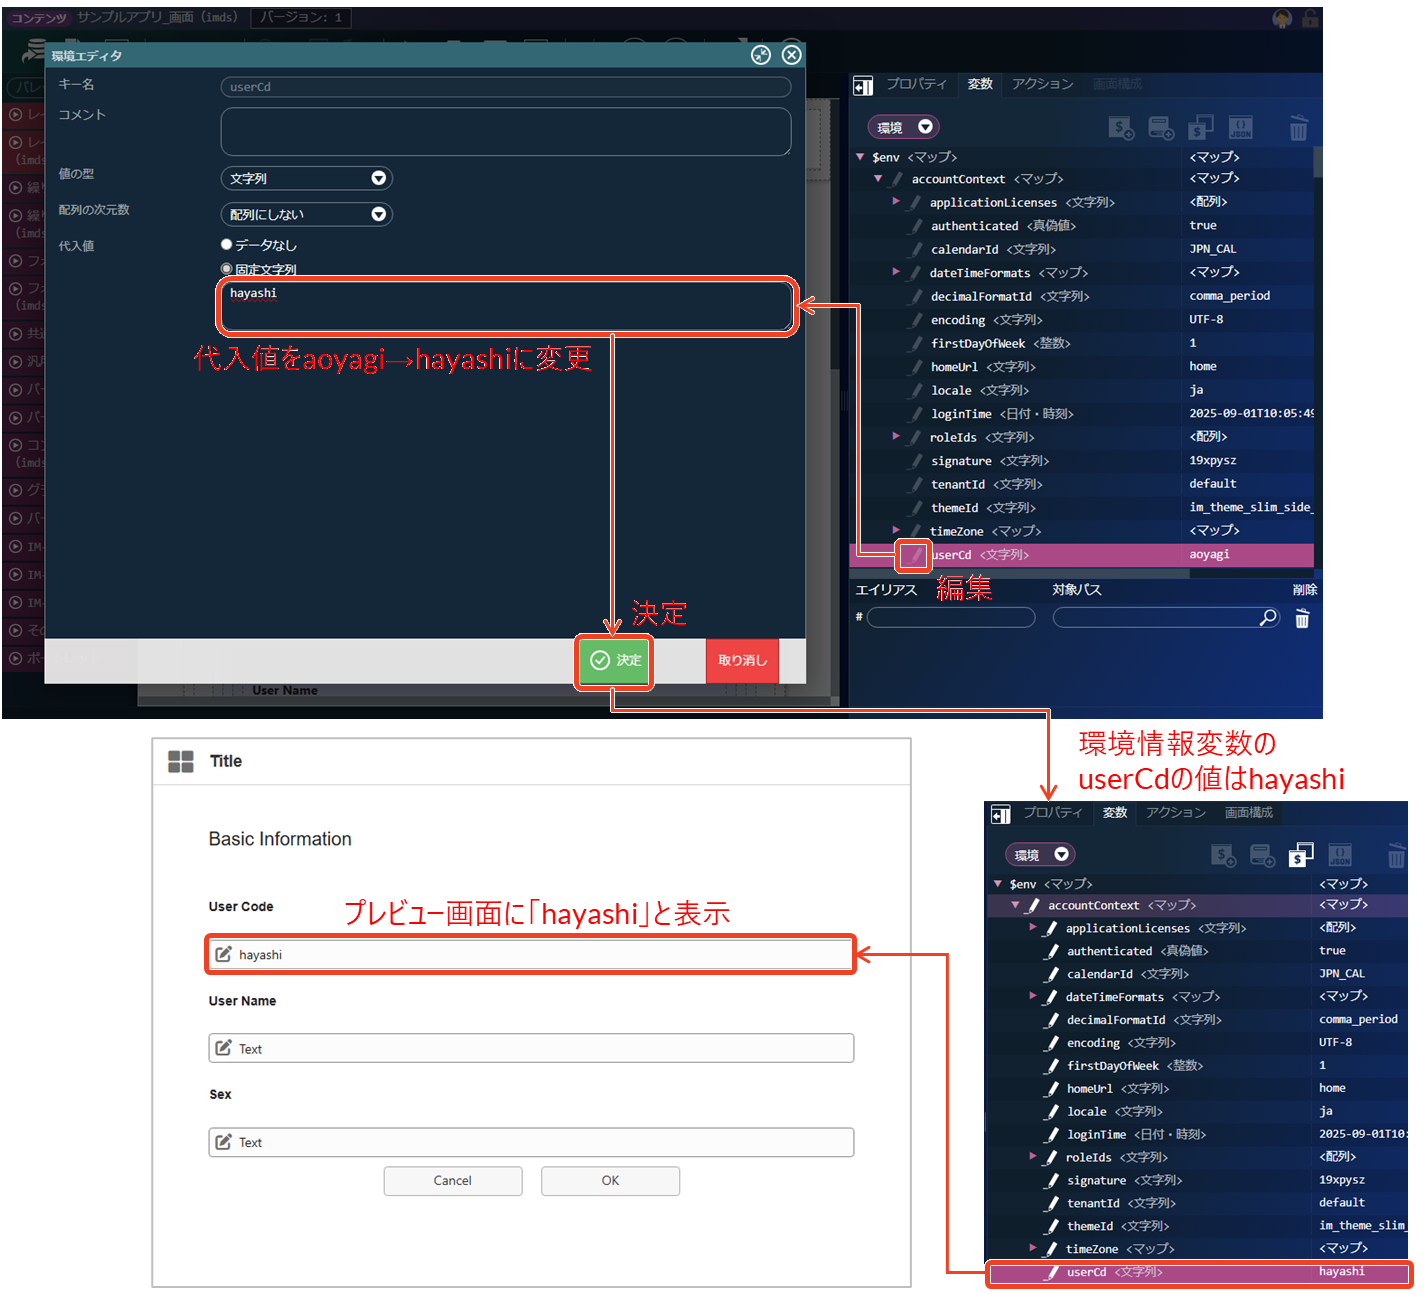Delete the alias row with the trash icon
Viewport: 1425px width, 1294px height.
1302,619
